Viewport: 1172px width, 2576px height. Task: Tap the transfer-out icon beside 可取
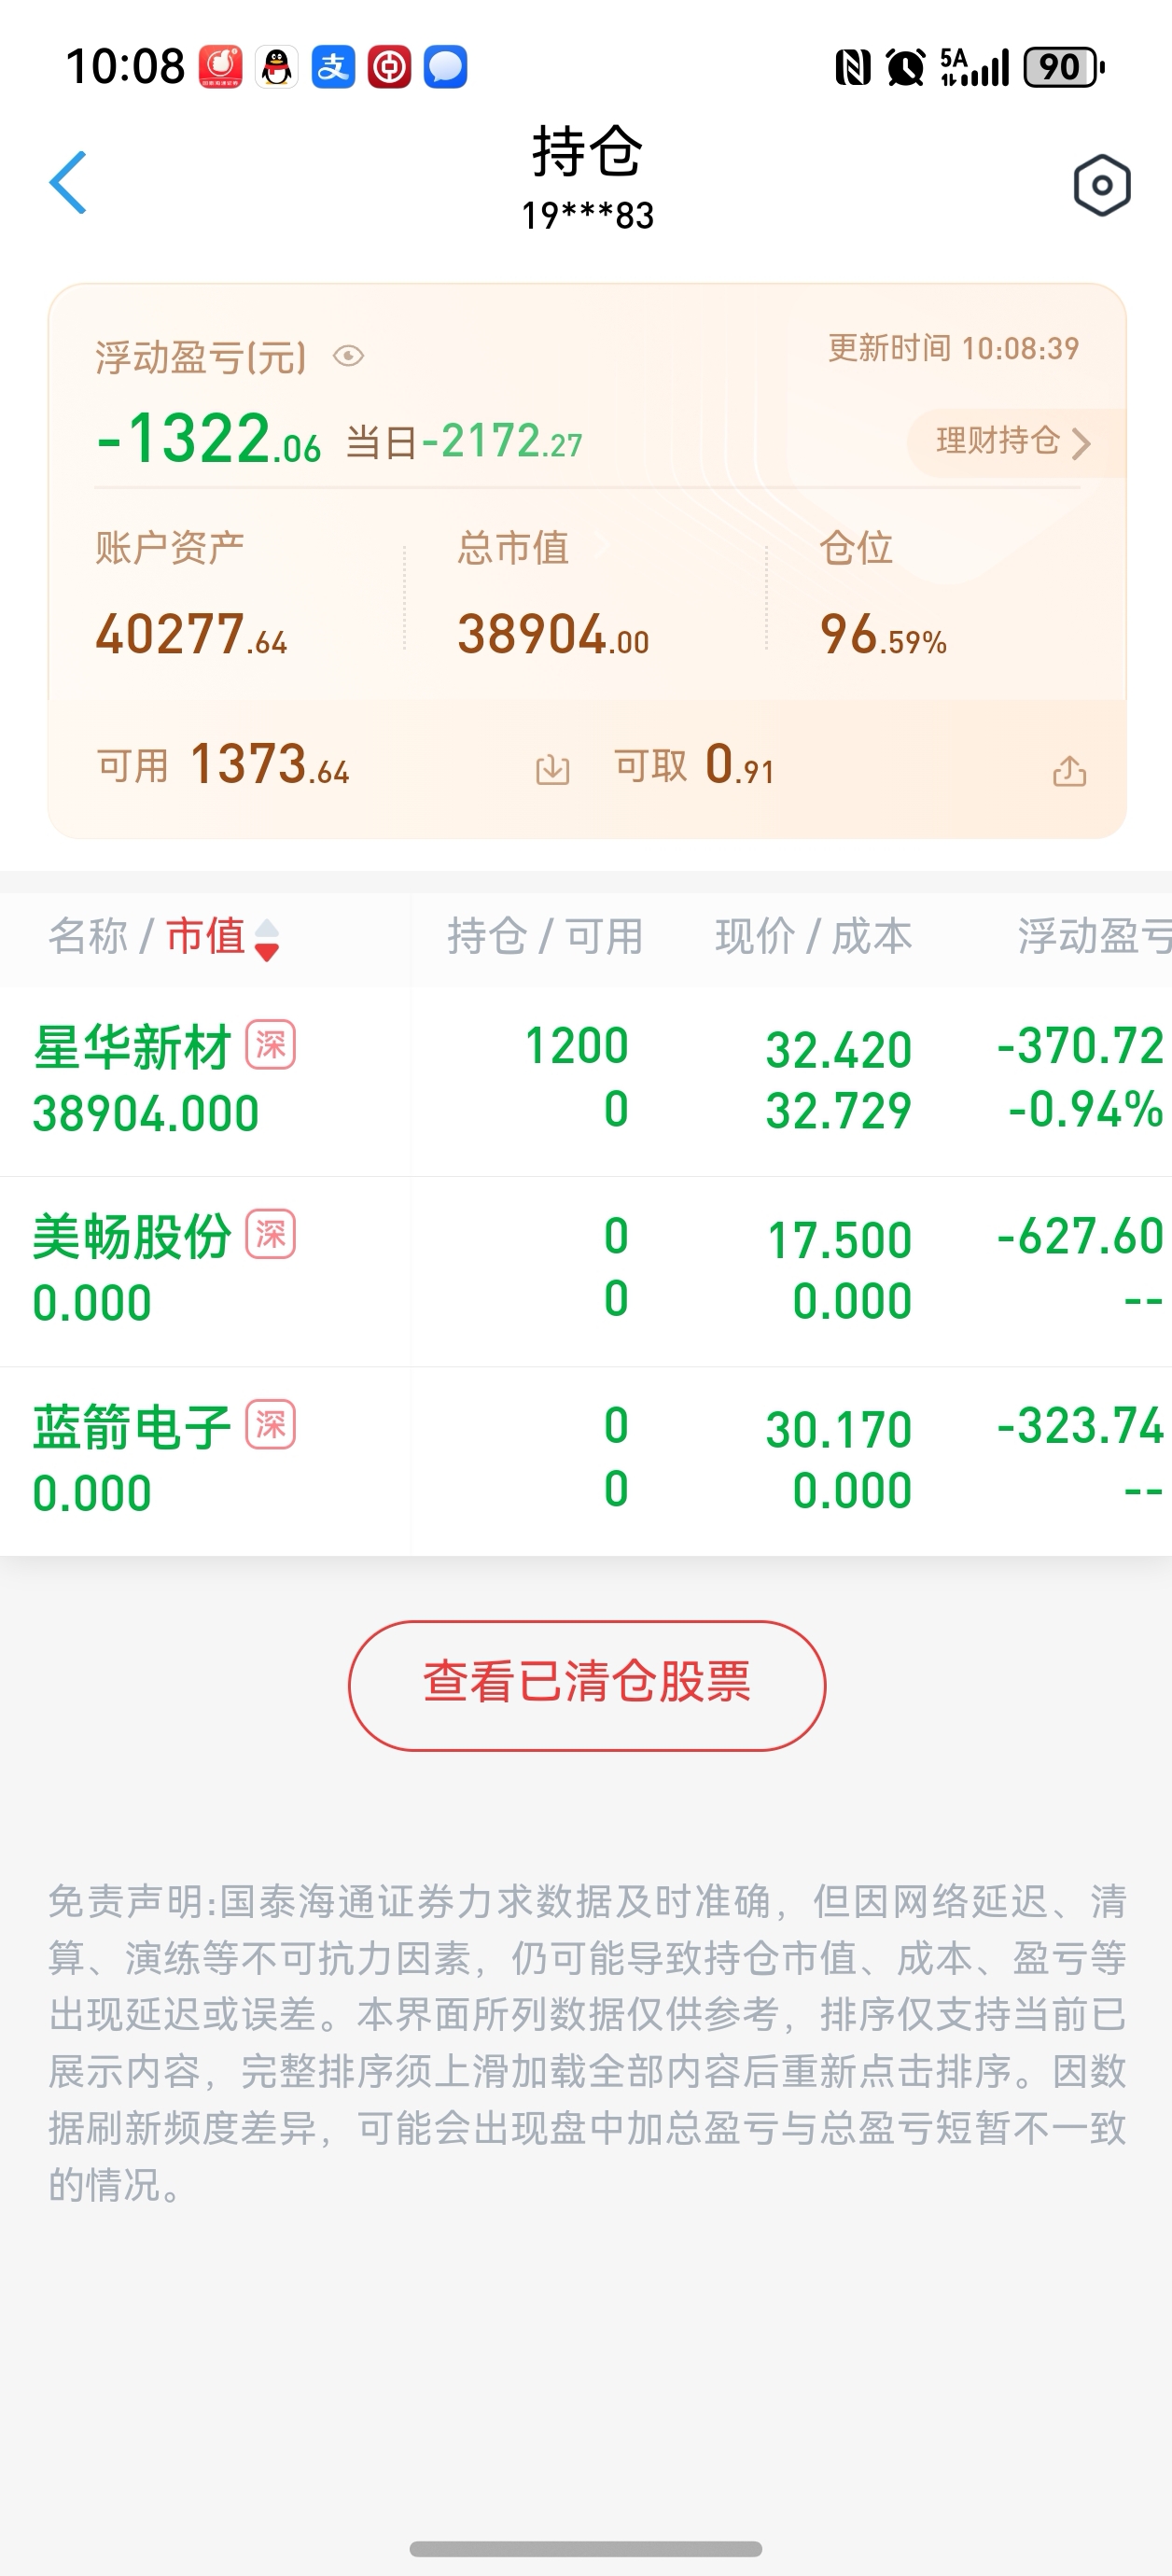click(x=1069, y=770)
